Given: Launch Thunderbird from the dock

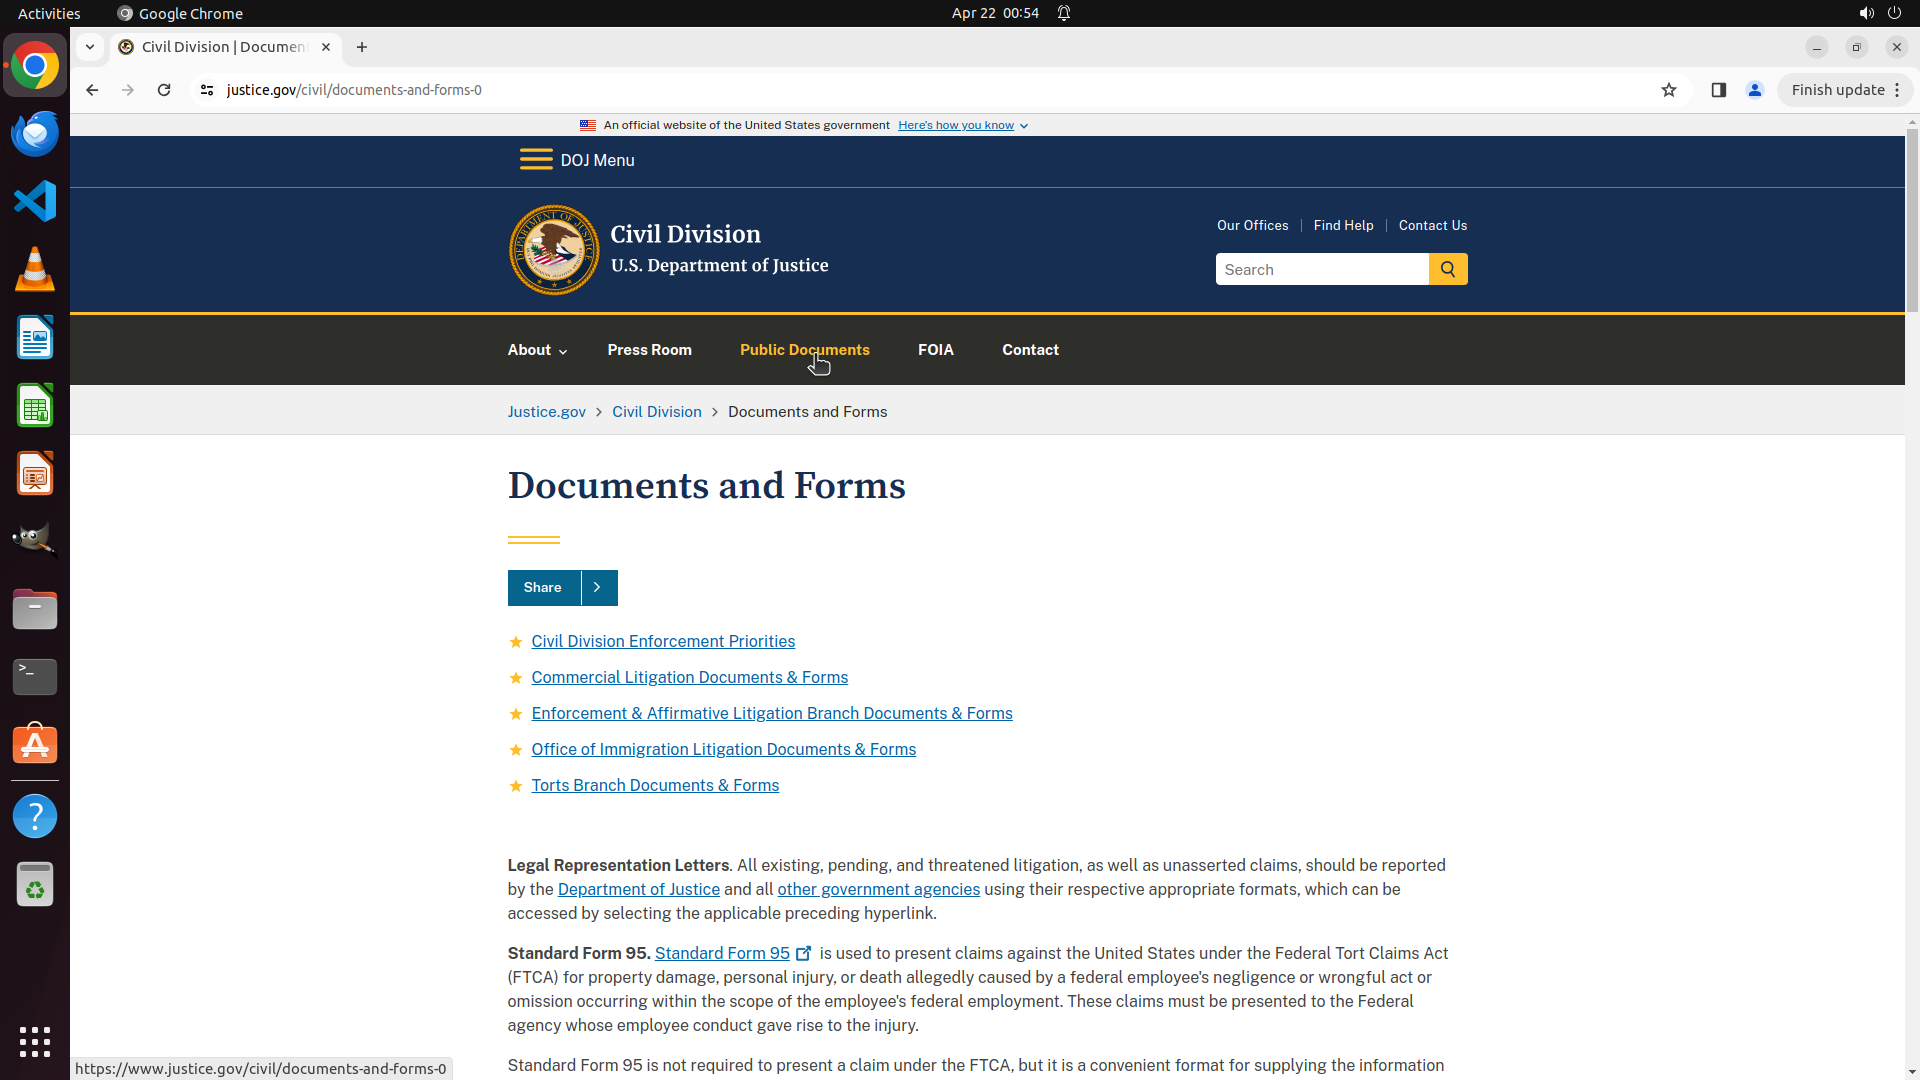Looking at the screenshot, I should click(35, 133).
